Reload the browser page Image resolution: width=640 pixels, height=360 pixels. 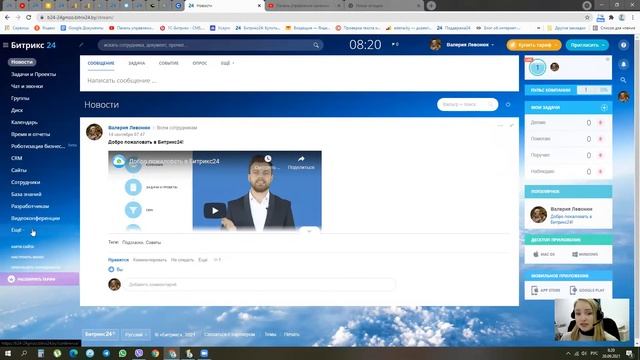pyautogui.click(x=29, y=18)
